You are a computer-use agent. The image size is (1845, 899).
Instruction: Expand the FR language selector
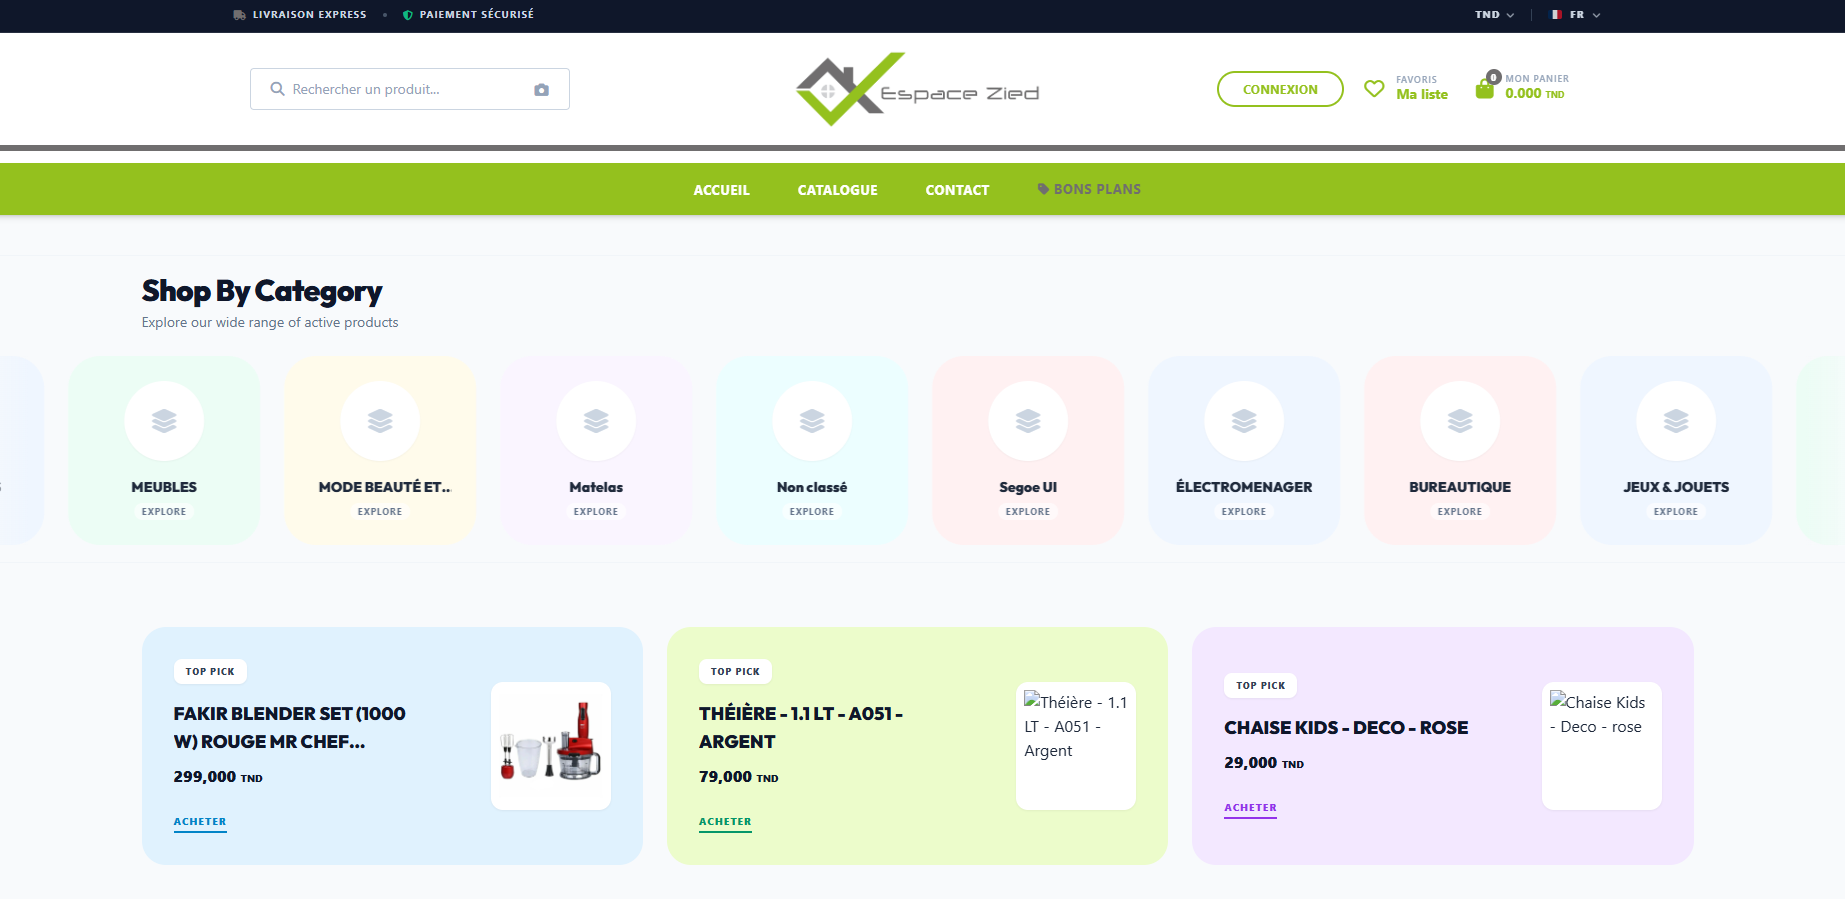coord(1576,15)
